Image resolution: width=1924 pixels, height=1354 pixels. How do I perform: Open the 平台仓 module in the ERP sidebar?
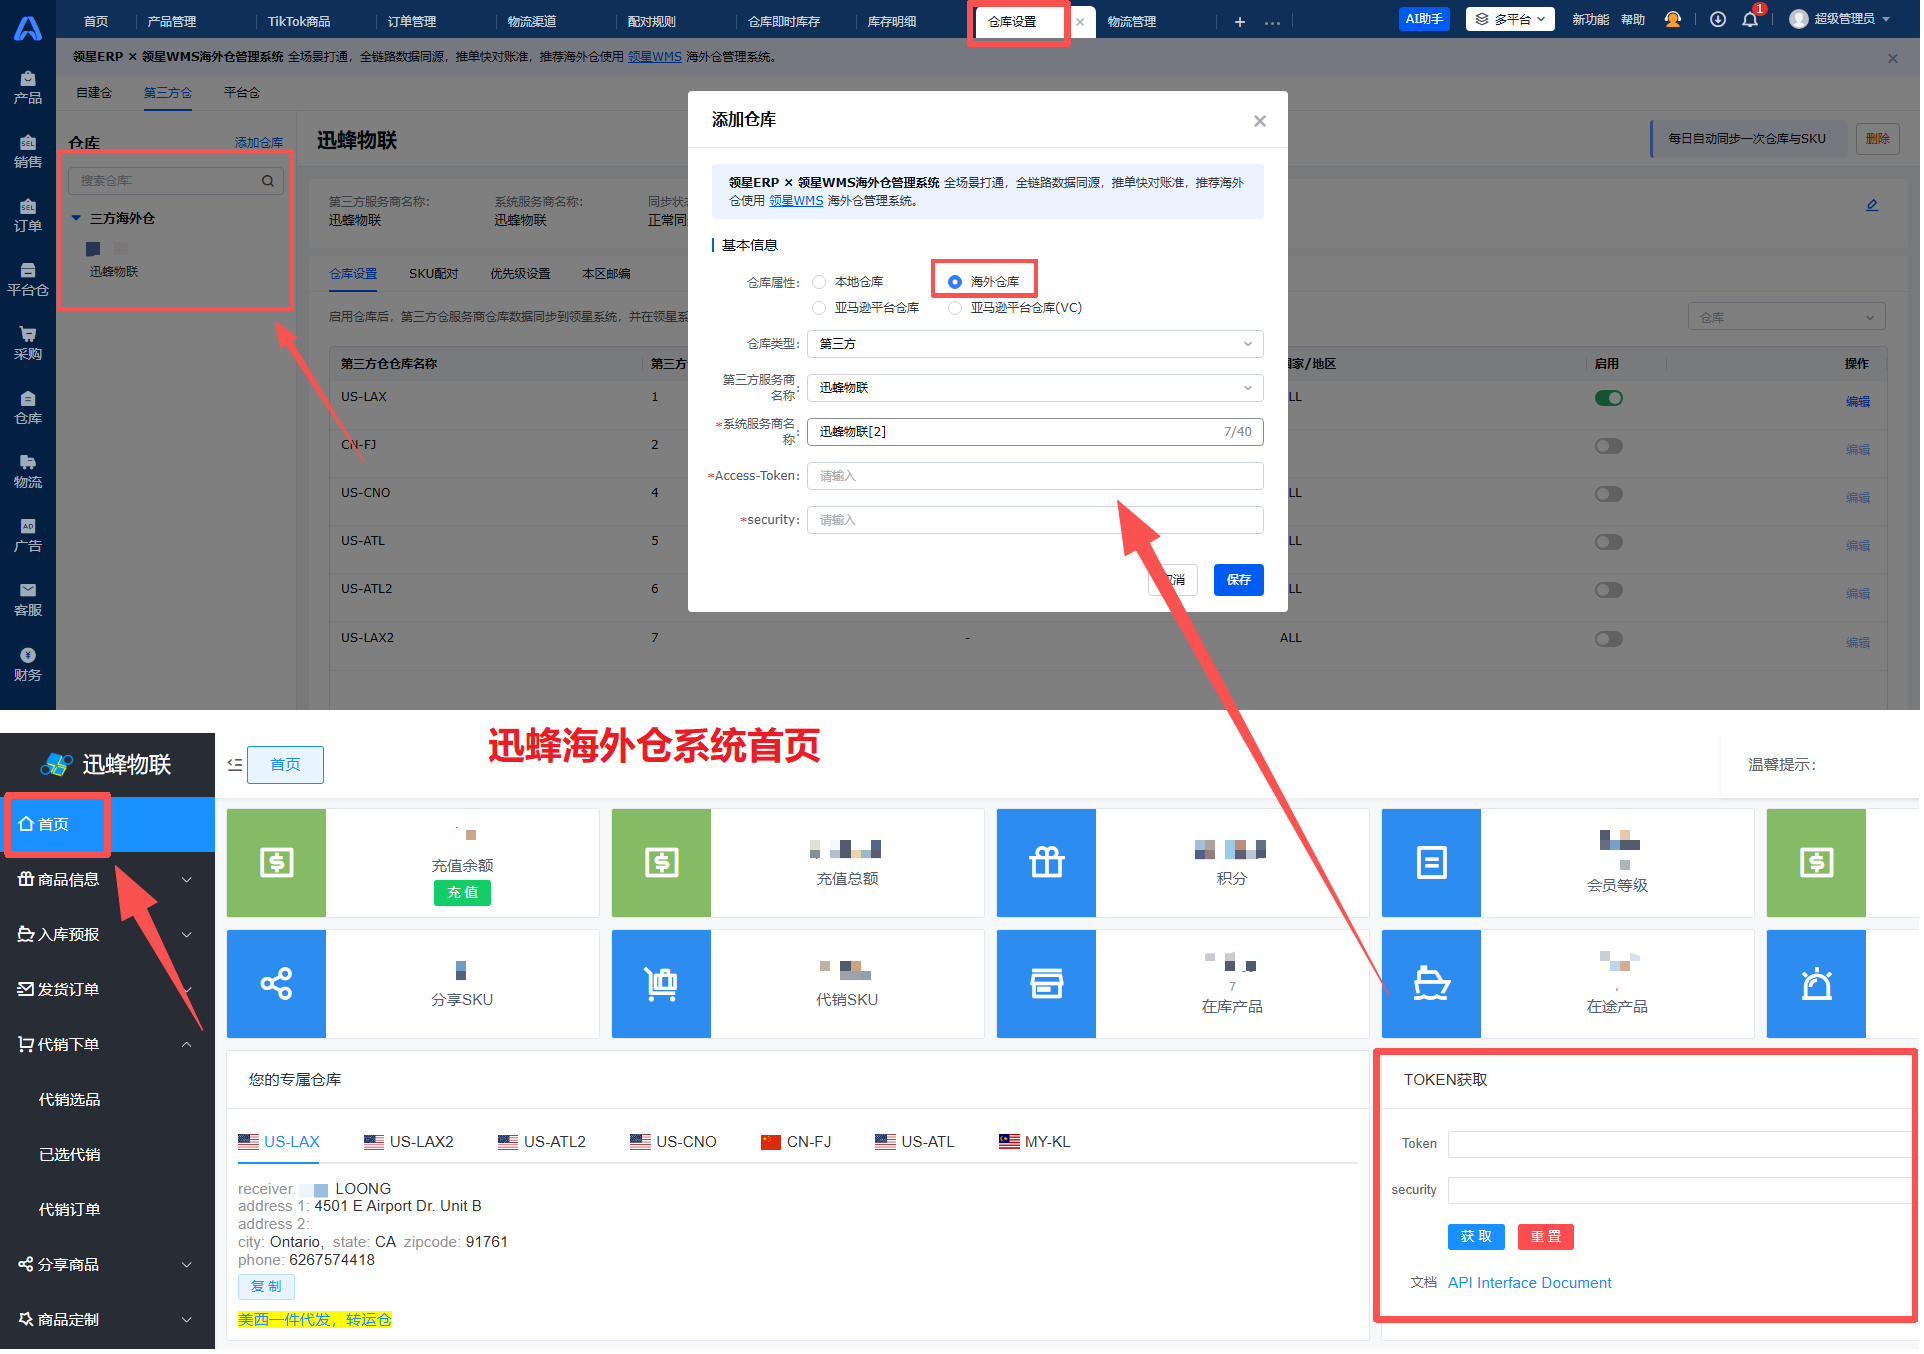(x=28, y=279)
